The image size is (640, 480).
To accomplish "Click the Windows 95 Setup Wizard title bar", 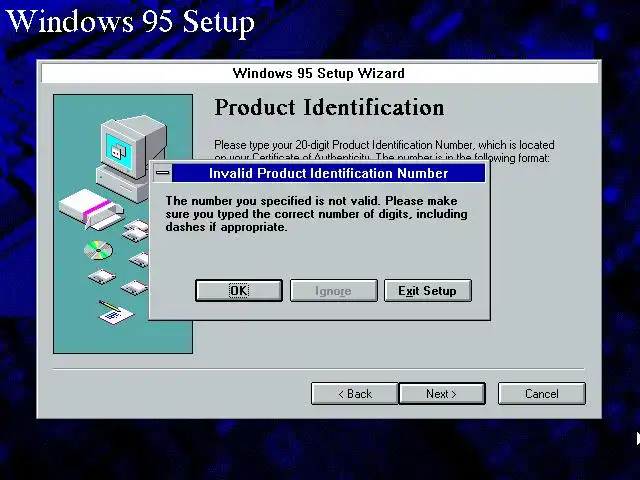I will pos(319,73).
